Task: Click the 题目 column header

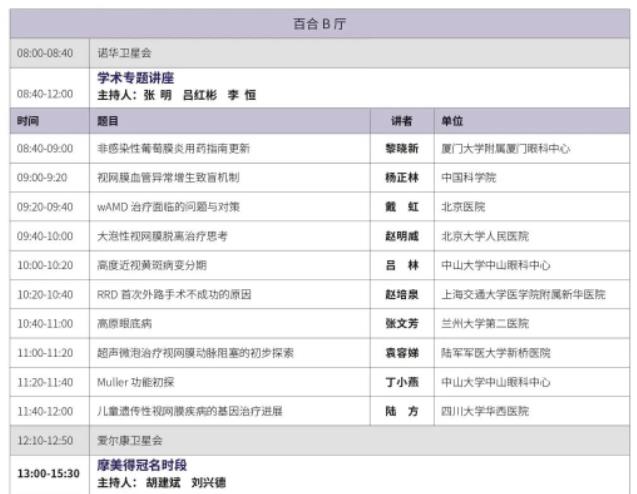Action: point(107,121)
